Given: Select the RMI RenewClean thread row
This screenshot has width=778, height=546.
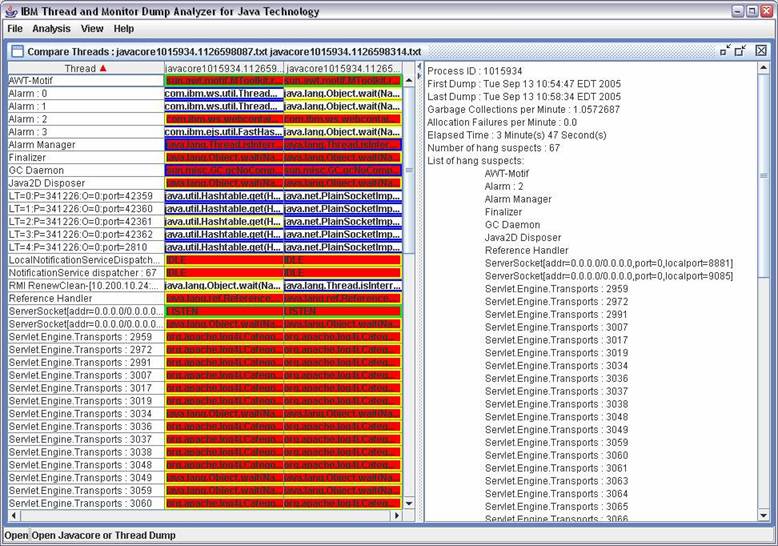Looking at the screenshot, I should coord(205,286).
